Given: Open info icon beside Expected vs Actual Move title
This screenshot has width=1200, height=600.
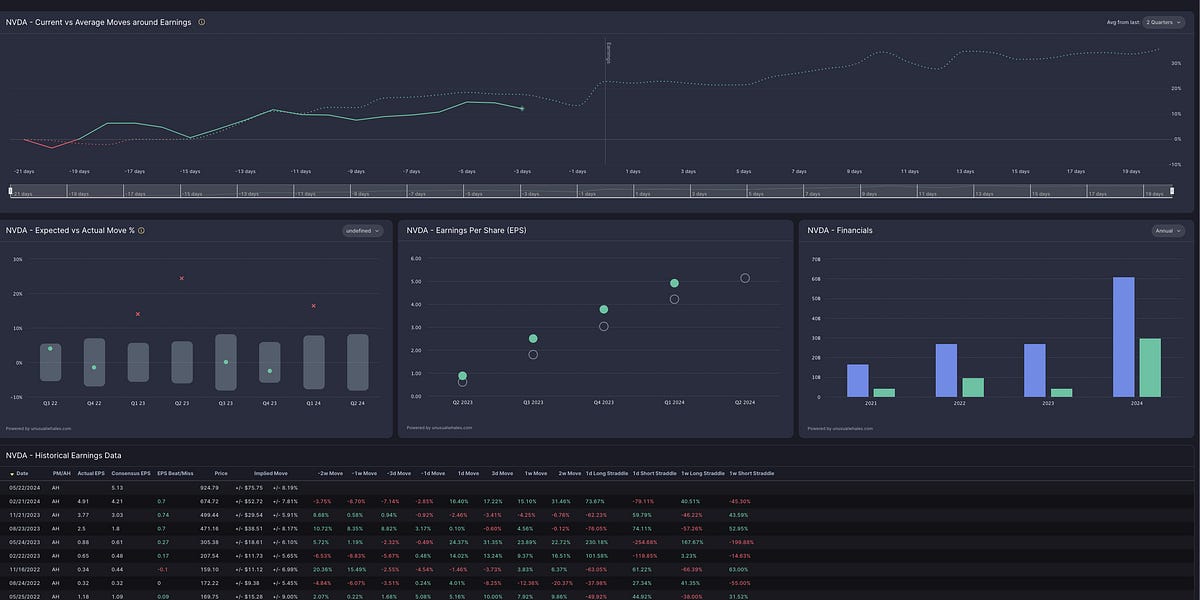Looking at the screenshot, I should coord(141,230).
